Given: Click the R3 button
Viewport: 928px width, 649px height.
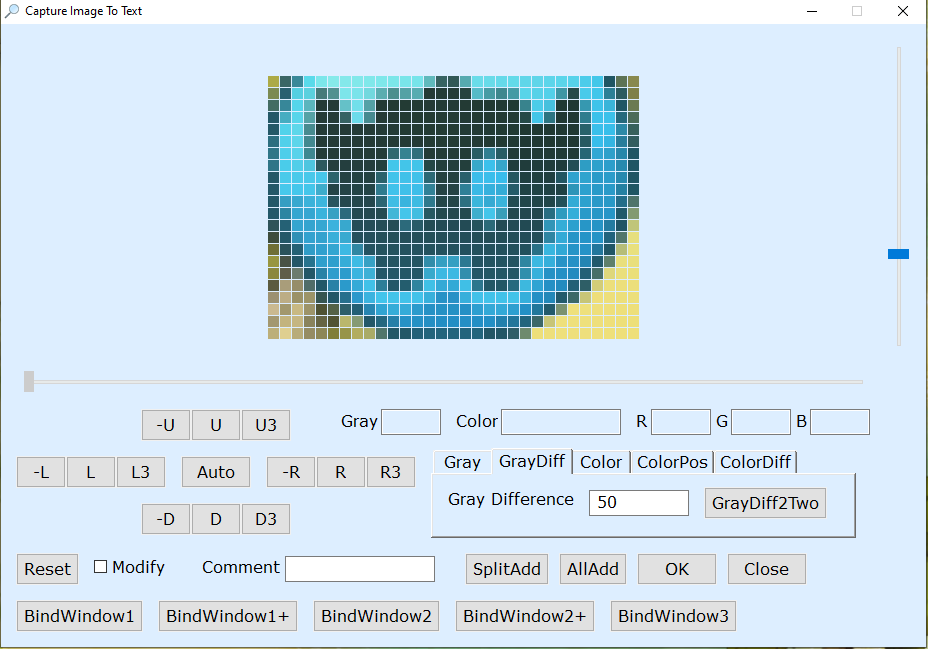Looking at the screenshot, I should [391, 472].
